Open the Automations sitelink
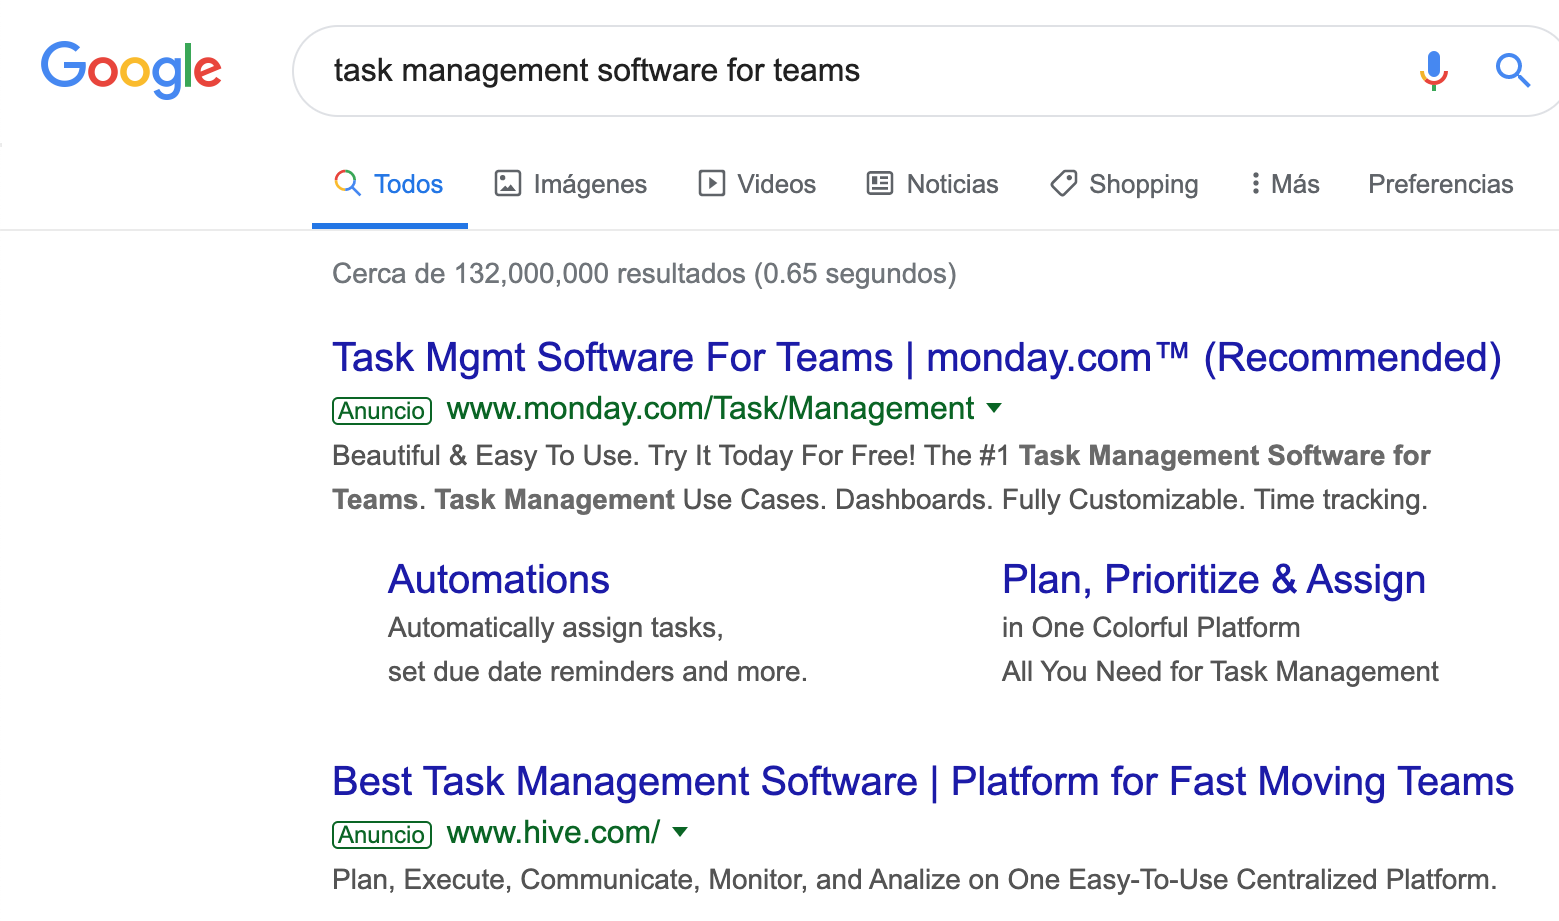Screen dimensions: 1559x921 pos(499,580)
